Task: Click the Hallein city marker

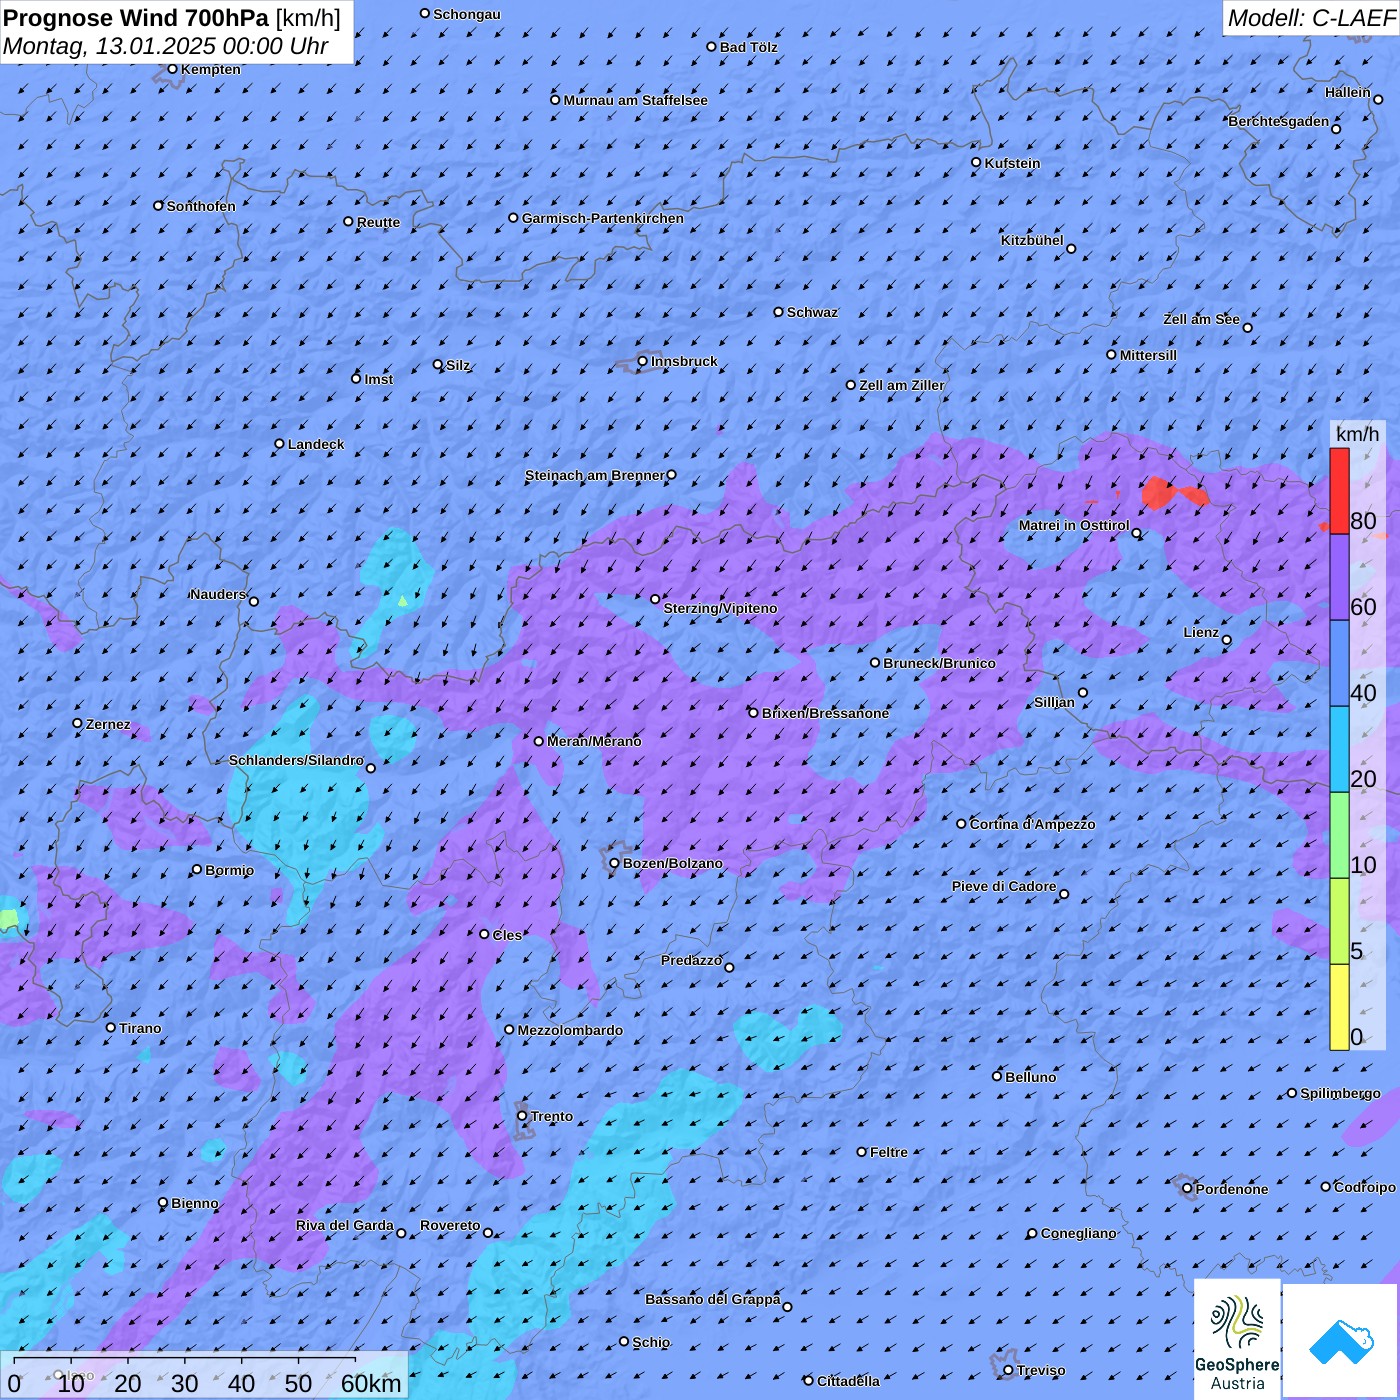Action: (x=1378, y=99)
